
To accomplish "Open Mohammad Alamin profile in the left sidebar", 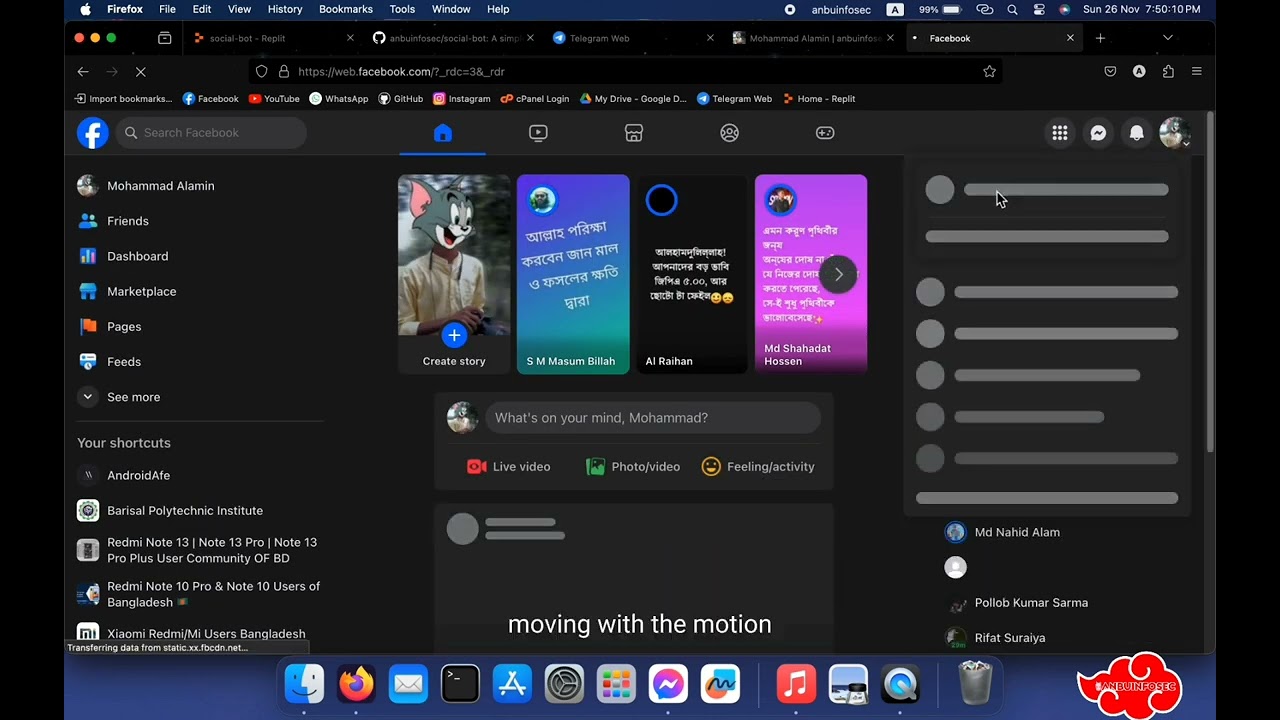I will [x=200, y=186].
